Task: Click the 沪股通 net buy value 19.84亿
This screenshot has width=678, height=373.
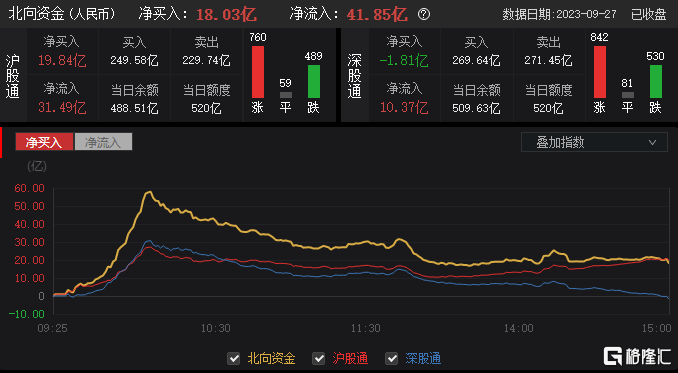Action: [62, 61]
